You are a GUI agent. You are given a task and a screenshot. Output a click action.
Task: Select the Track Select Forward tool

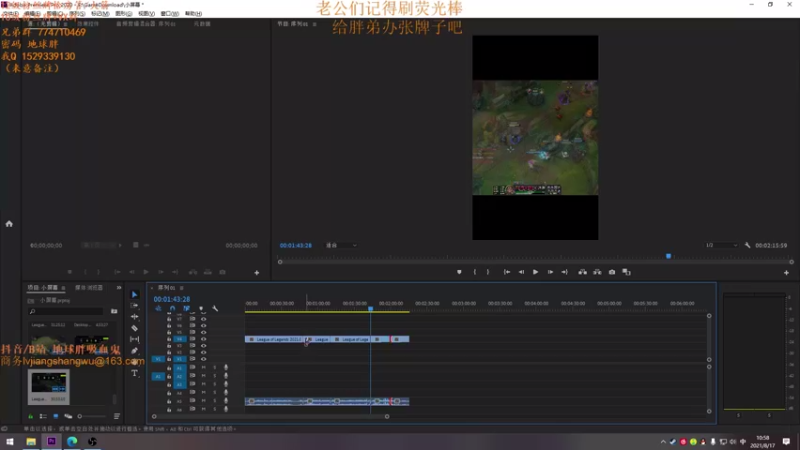(135, 306)
